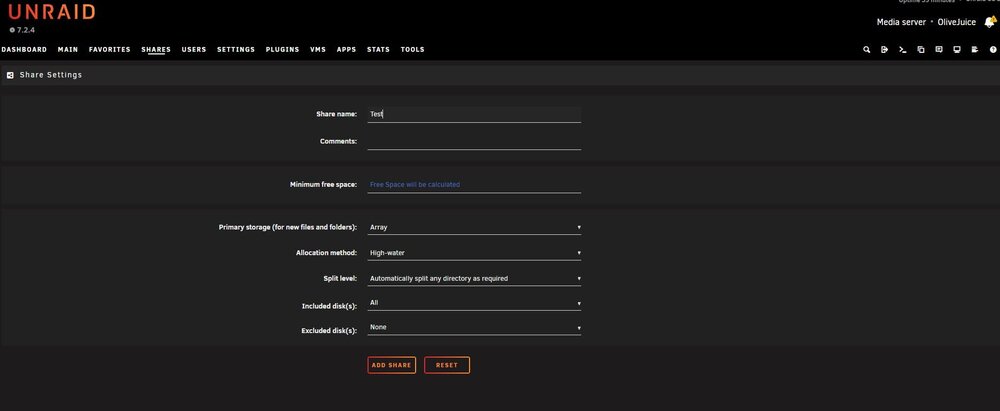1000x411 pixels.
Task: Expand the Primary storage Array dropdown
Action: click(x=474, y=227)
